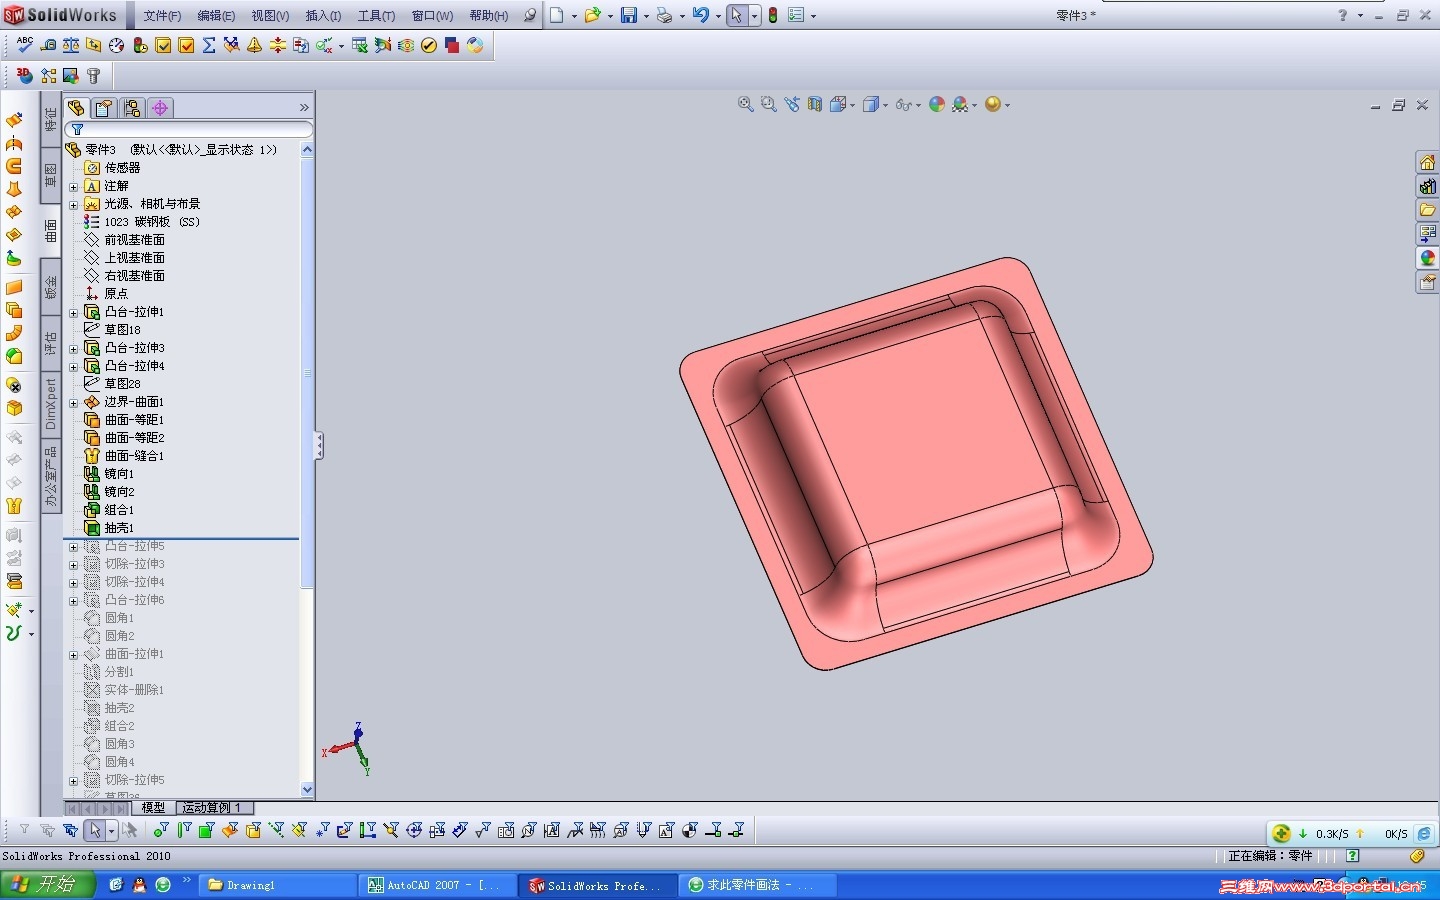The height and width of the screenshot is (900, 1440).
Task: Click the spell checker ABC icon
Action: pos(25,45)
